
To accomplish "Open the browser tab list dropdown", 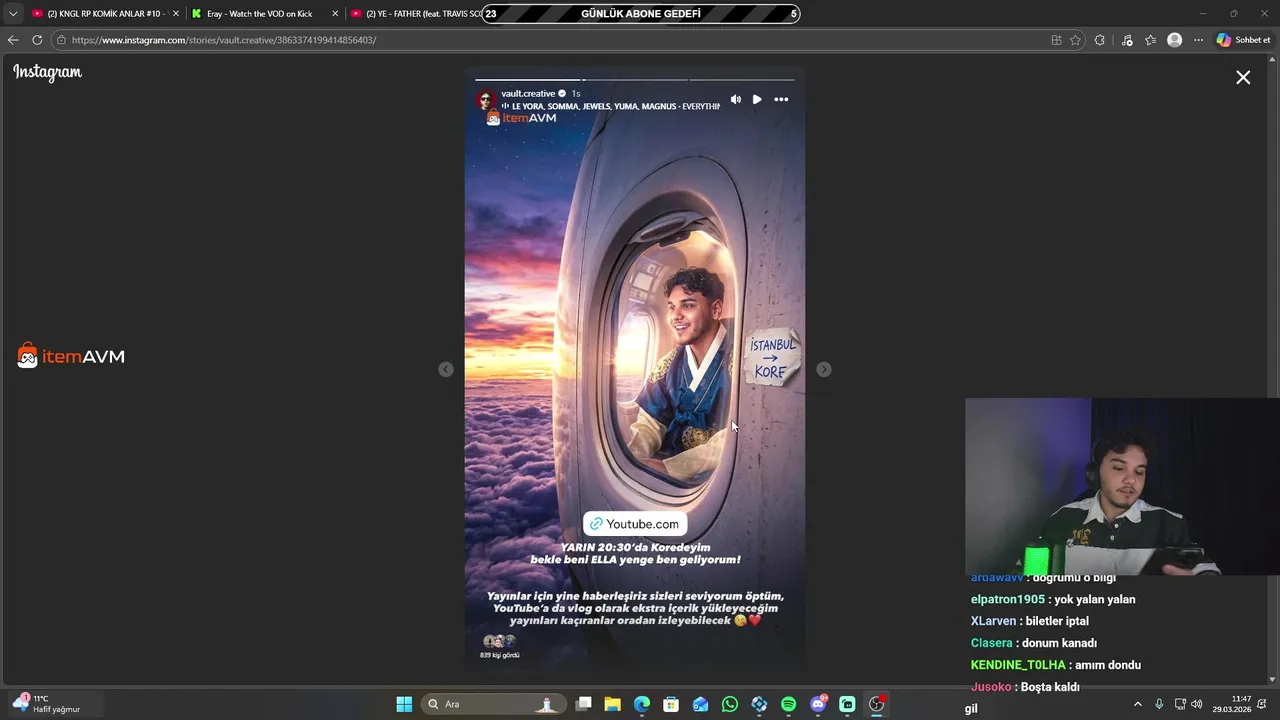I will tap(13, 14).
